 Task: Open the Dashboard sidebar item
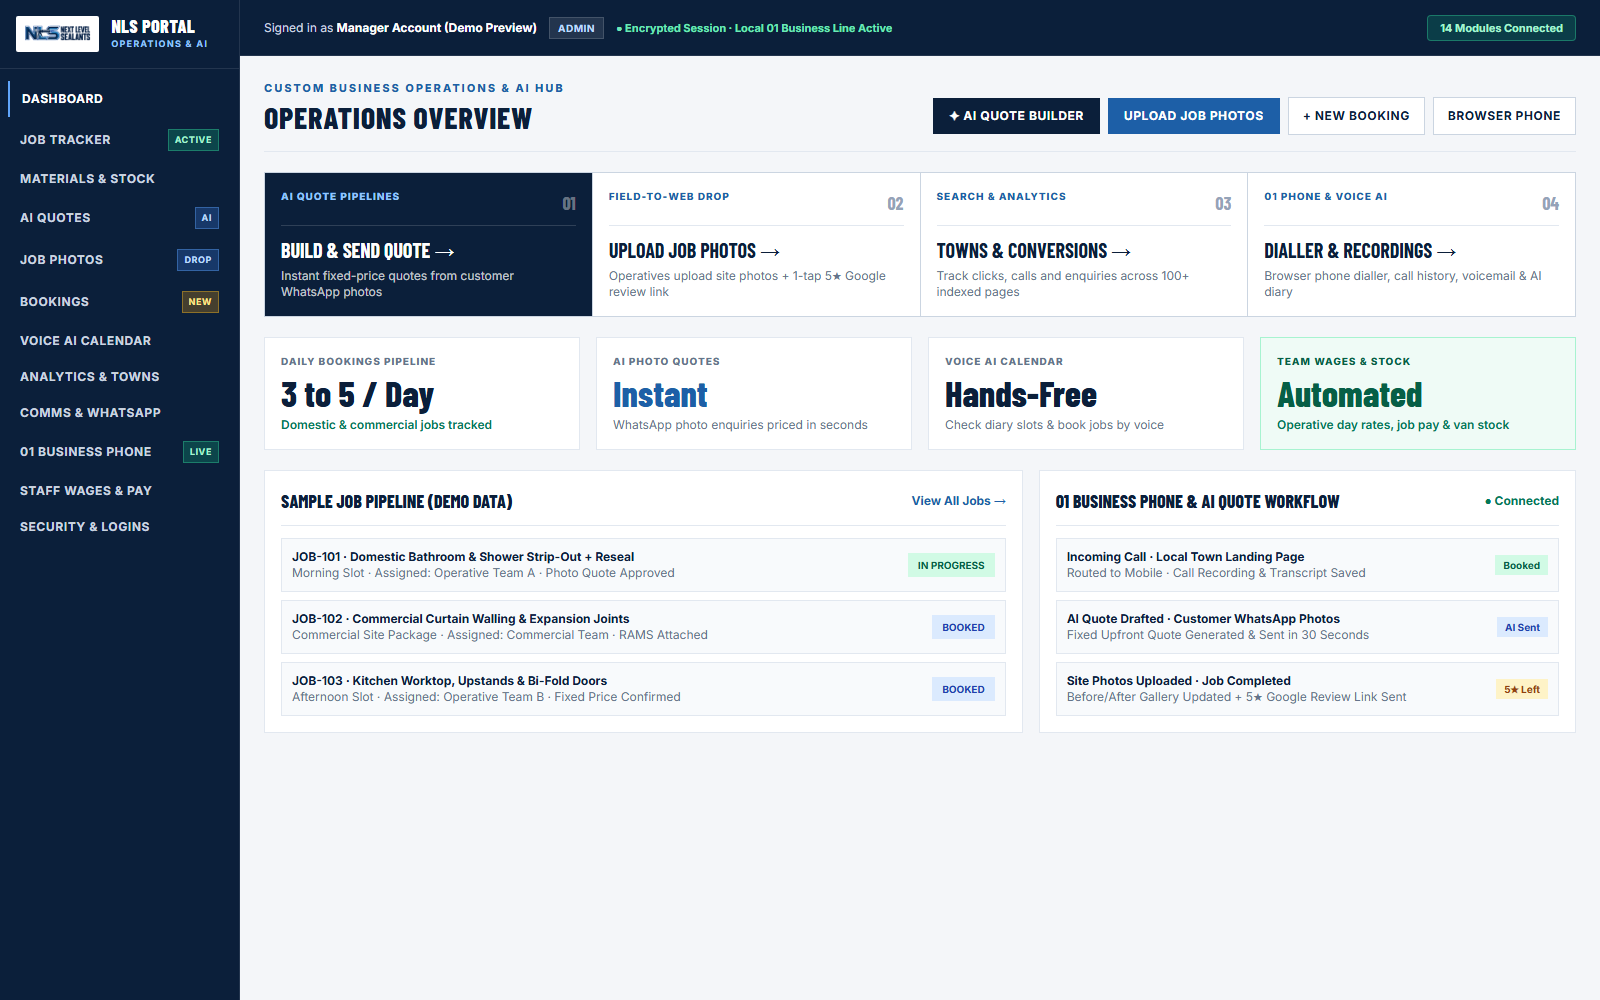(x=120, y=99)
